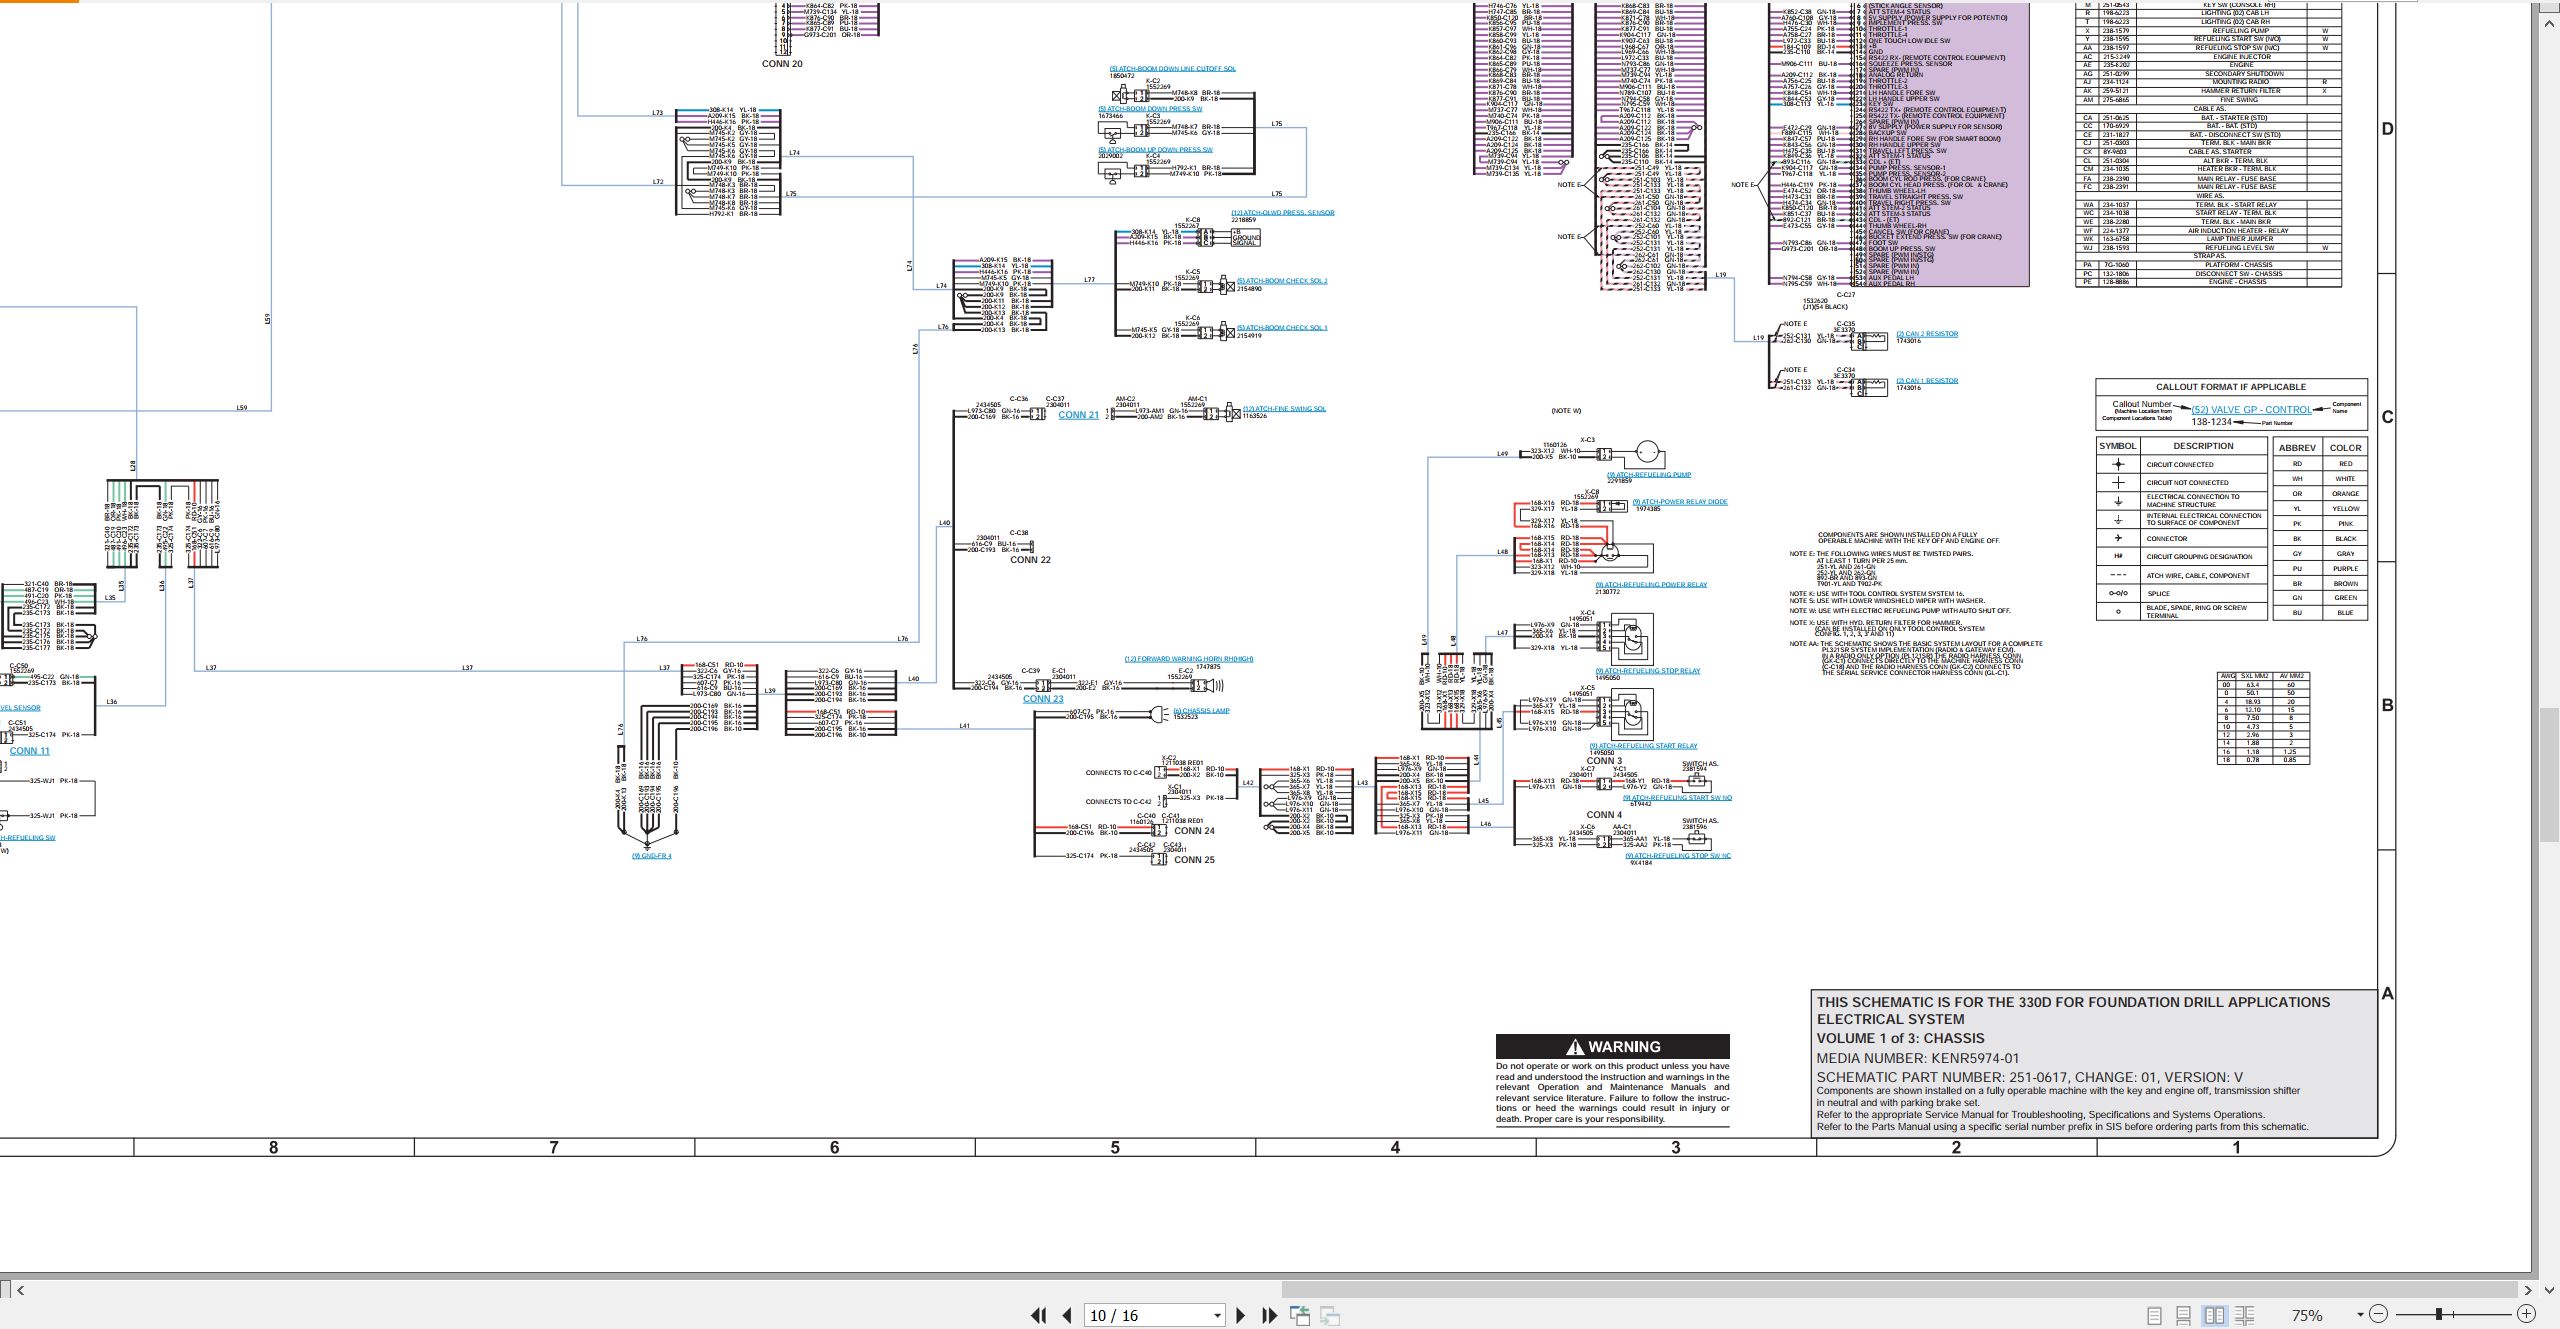Select two-page facing layout

tap(2215, 1315)
